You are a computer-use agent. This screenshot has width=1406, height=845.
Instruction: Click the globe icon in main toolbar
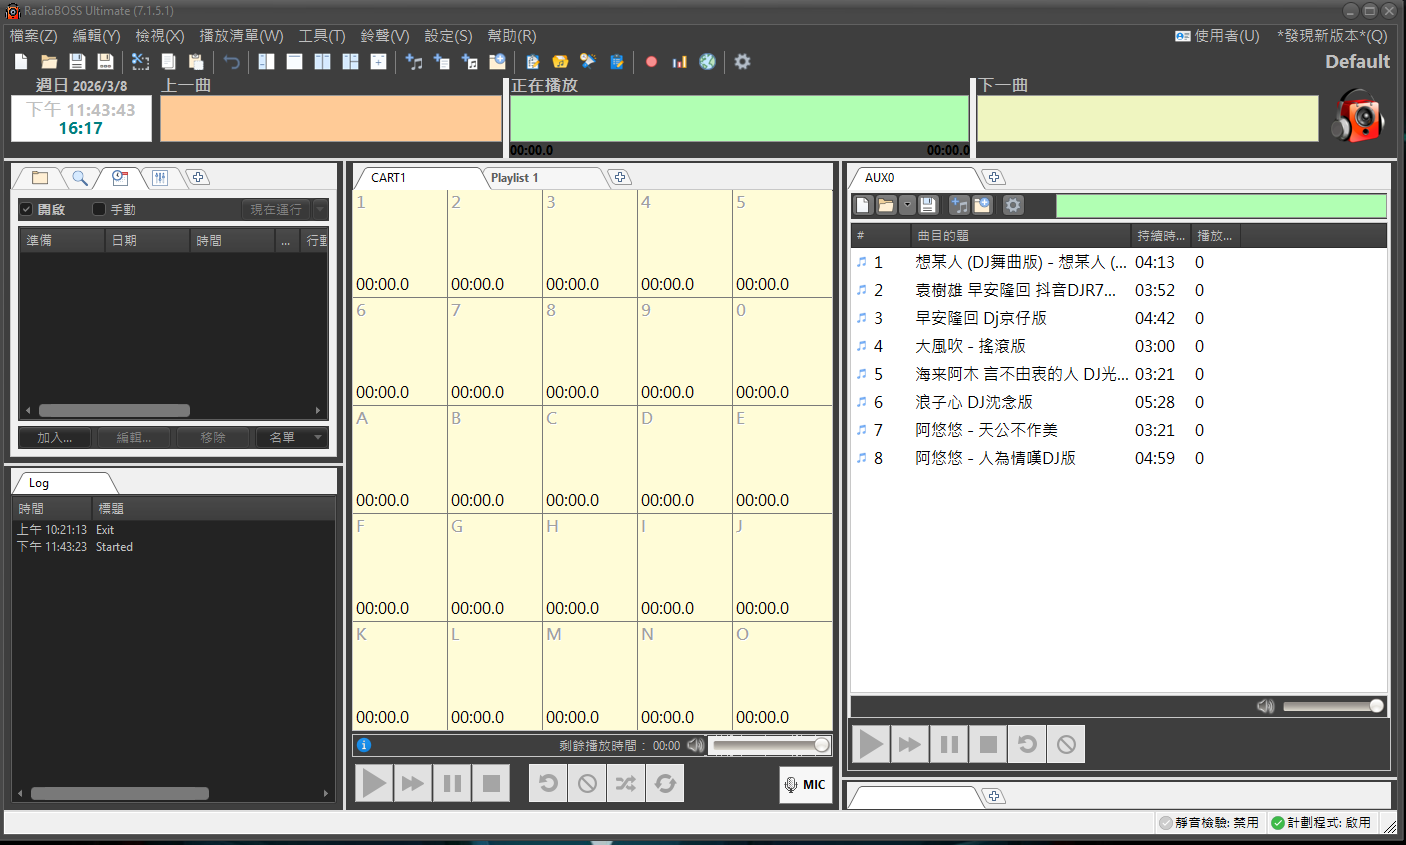[x=708, y=62]
